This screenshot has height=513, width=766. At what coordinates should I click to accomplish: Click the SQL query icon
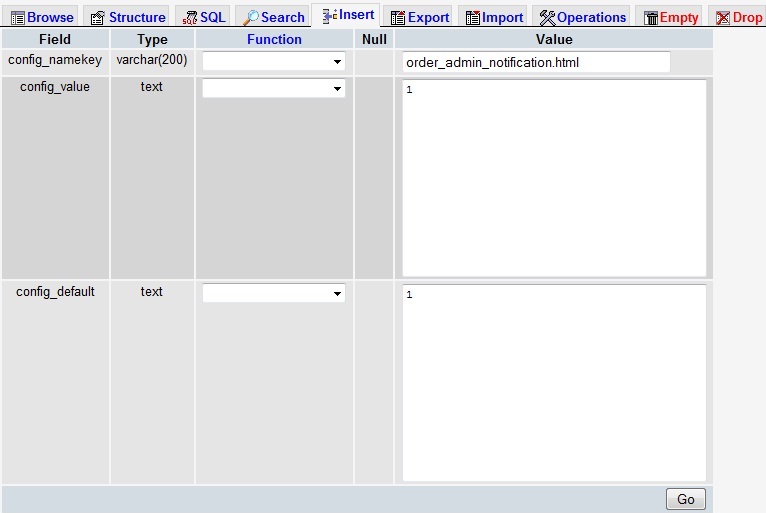click(190, 18)
